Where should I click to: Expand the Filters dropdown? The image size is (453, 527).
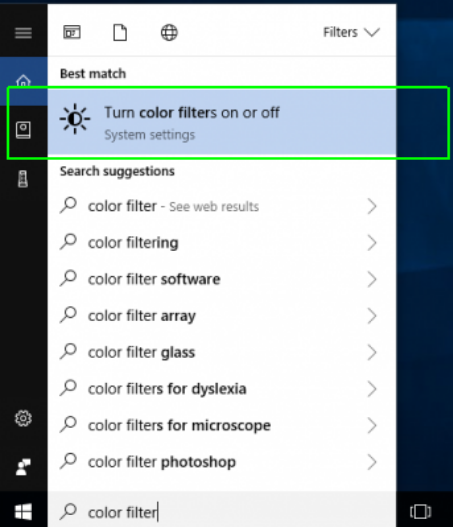(351, 33)
